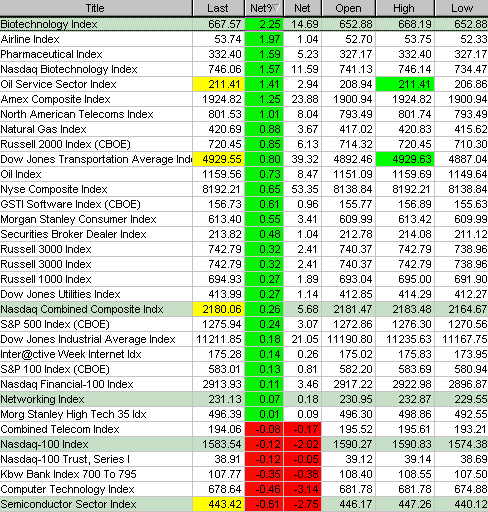
Task: Click the Net% column header sort arrow
Action: tap(276, 8)
